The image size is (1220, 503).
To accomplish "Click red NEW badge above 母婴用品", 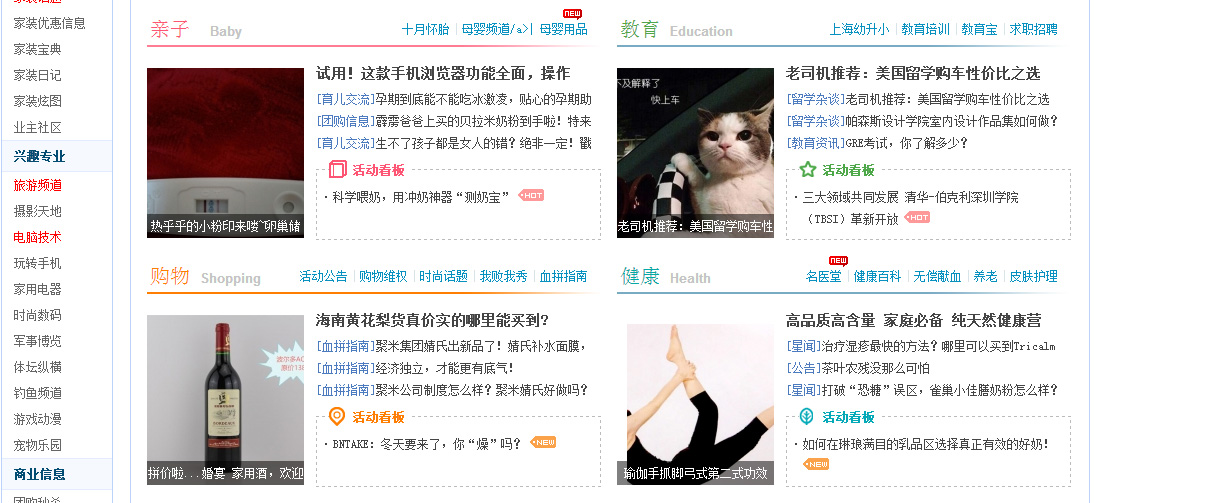I will click(x=572, y=13).
